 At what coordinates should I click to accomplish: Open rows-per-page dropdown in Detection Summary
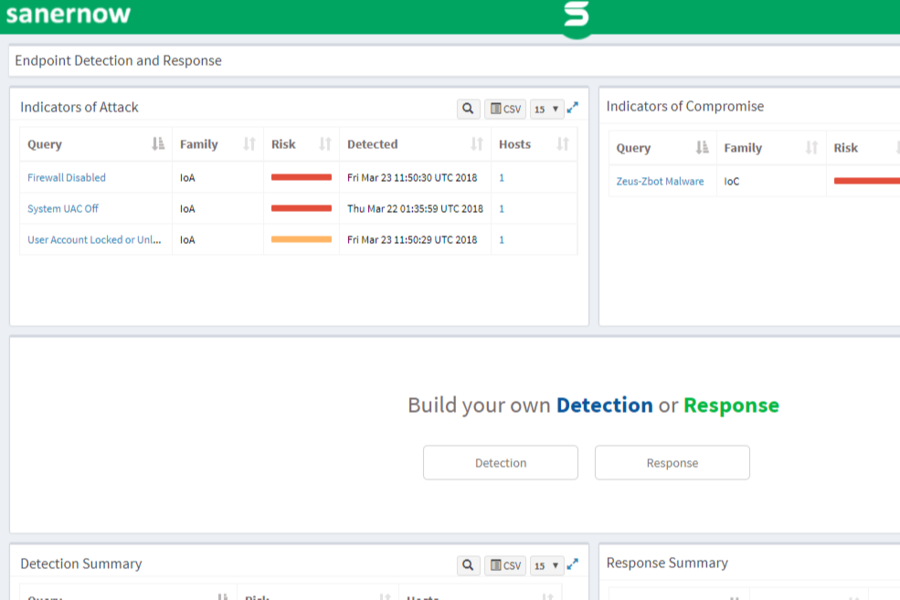coord(546,565)
